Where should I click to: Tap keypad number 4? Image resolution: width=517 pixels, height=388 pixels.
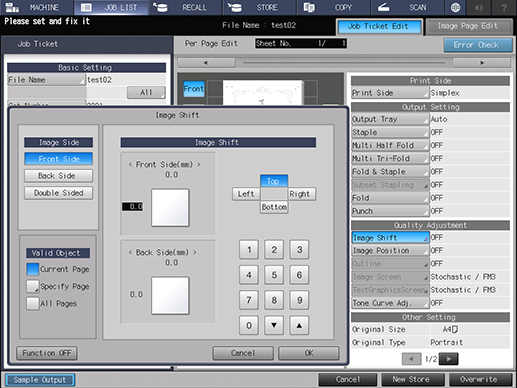pos(249,275)
